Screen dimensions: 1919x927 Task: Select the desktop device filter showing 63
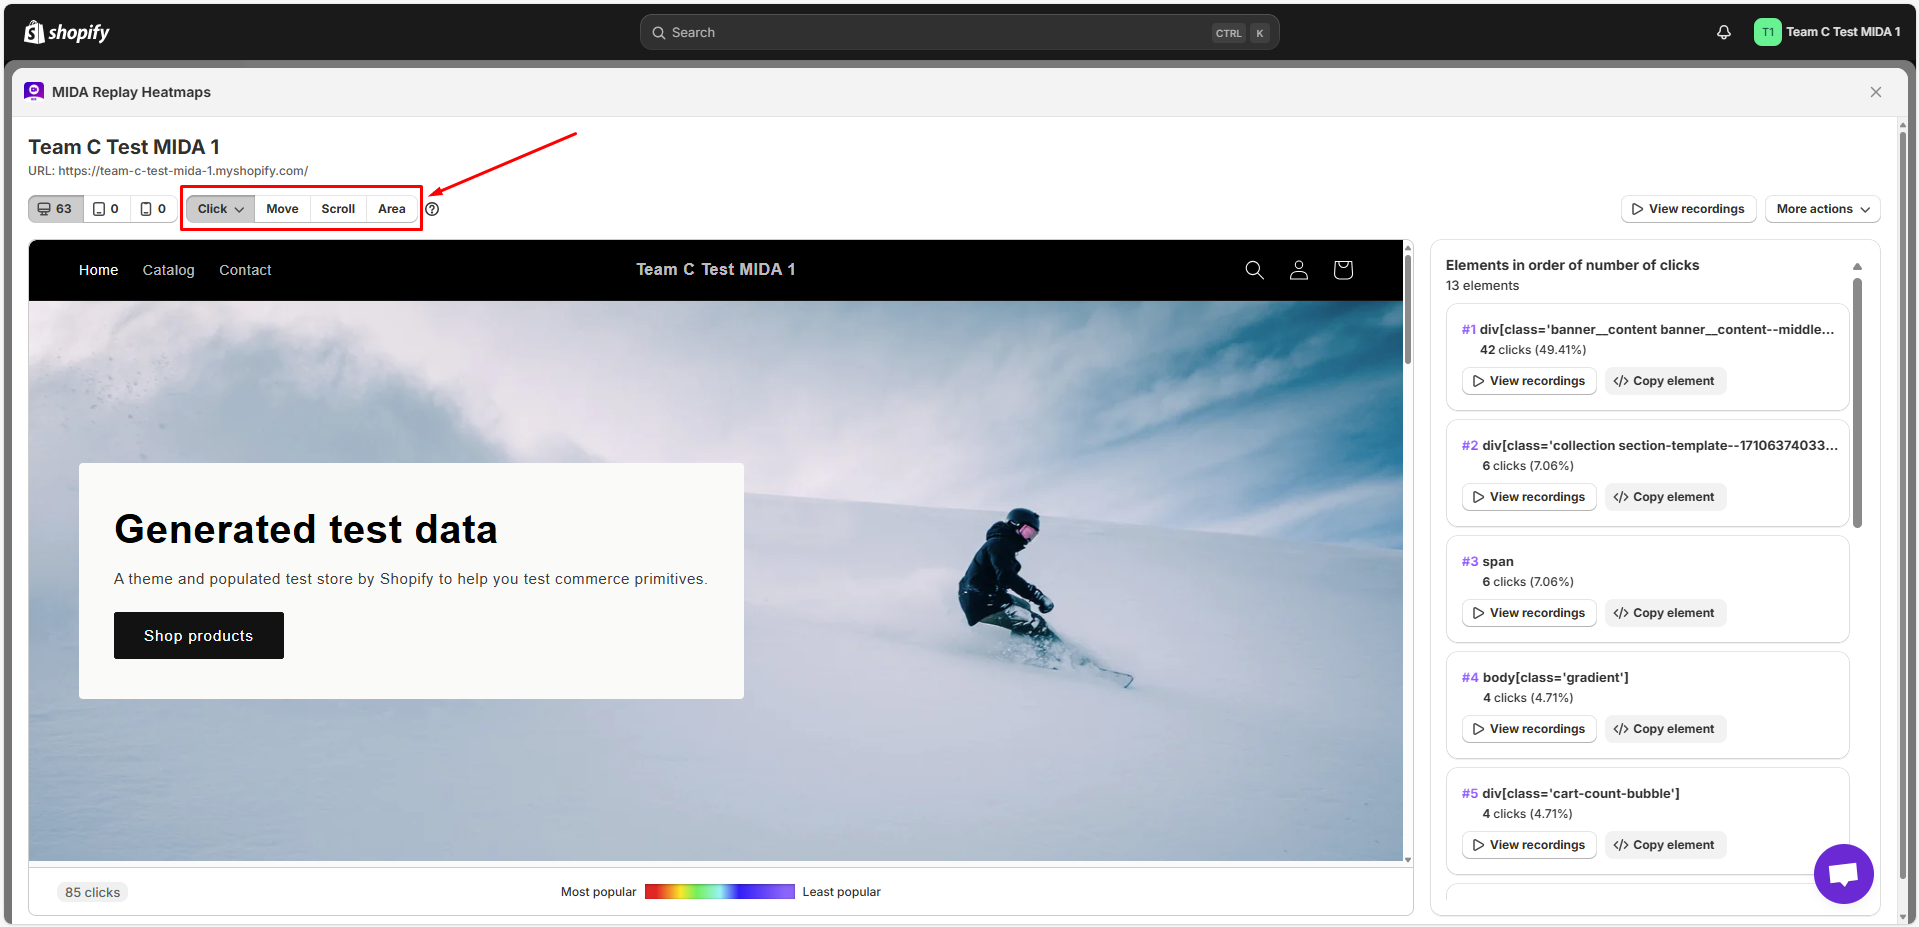[55, 209]
